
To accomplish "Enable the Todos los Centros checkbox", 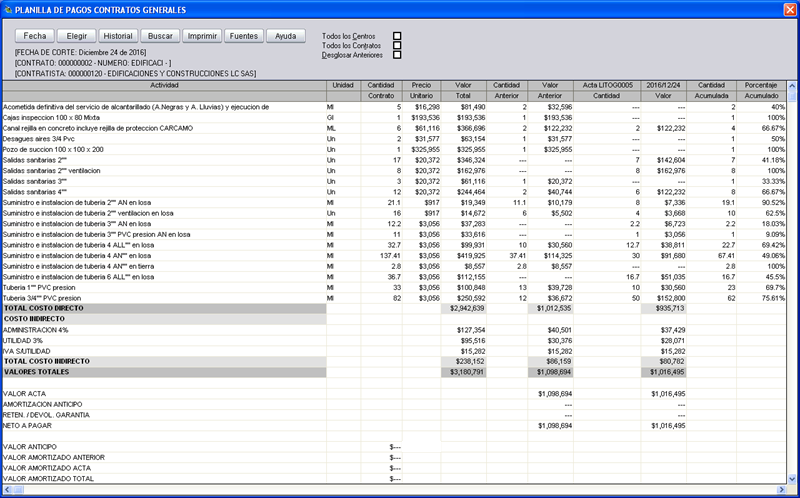I will (397, 36).
